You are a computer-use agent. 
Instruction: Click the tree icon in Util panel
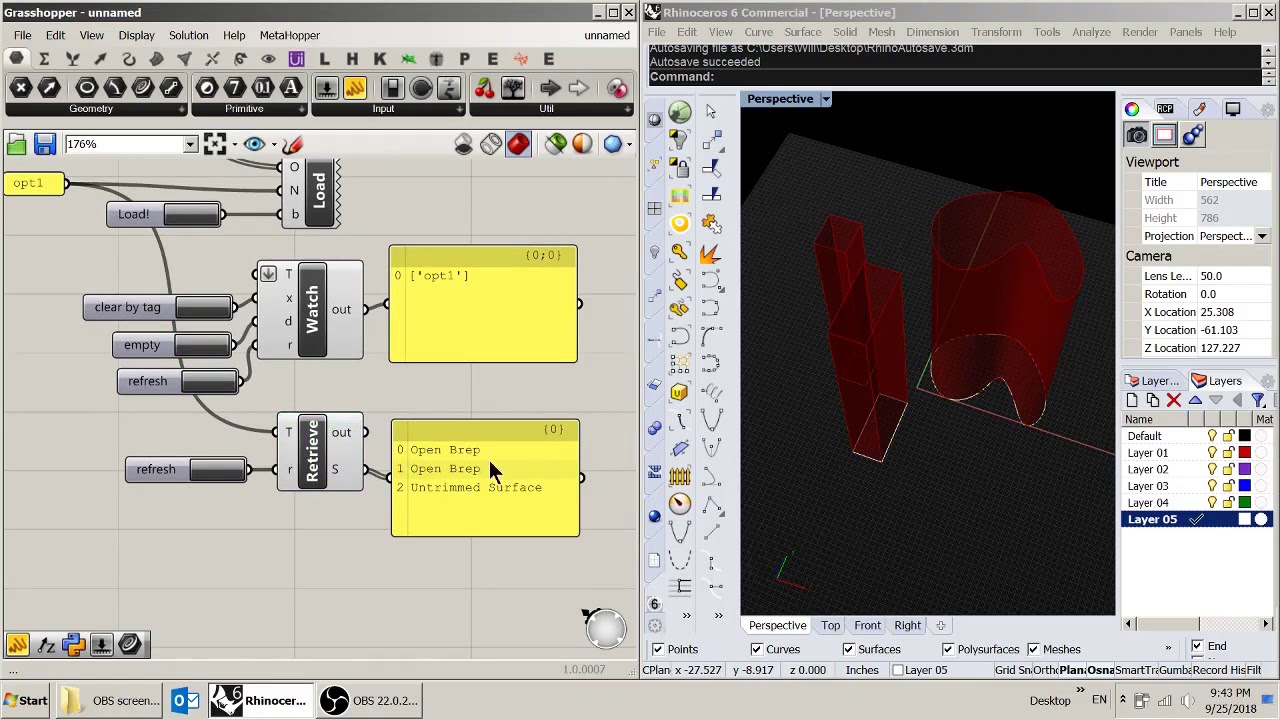coord(513,88)
